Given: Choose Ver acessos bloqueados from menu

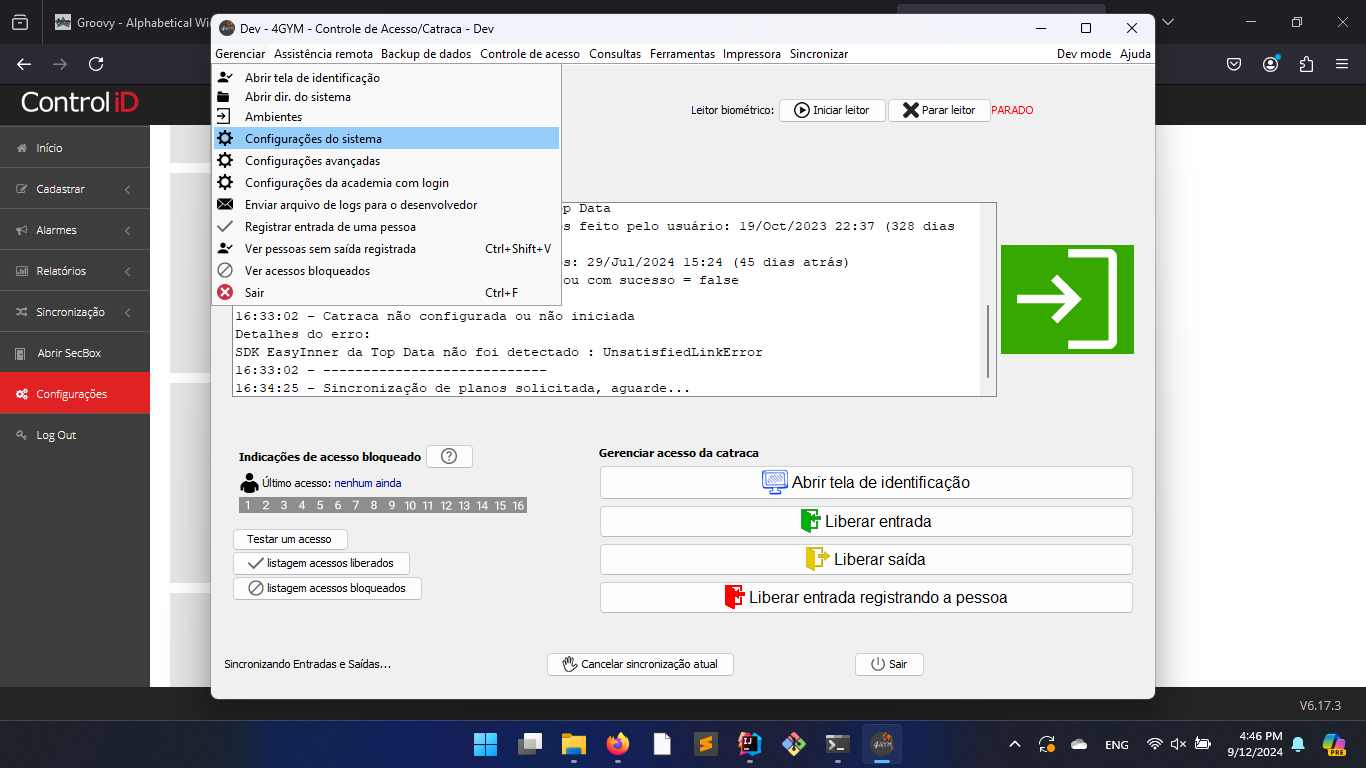Looking at the screenshot, I should (x=307, y=271).
